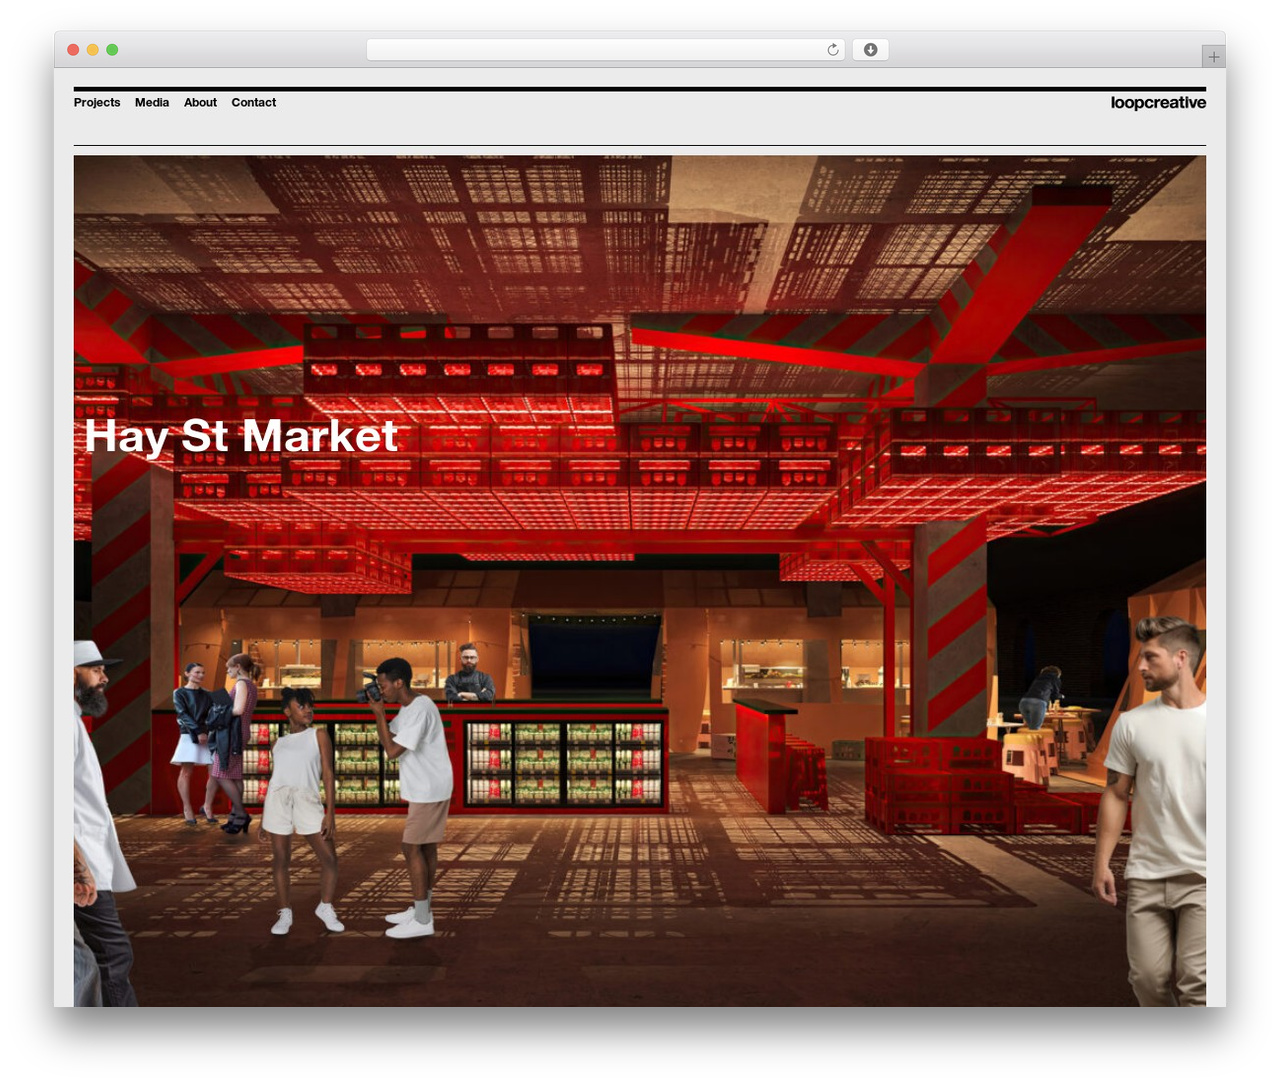The height and width of the screenshot is (1084, 1280).
Task: Select the Contact link
Action: 254,102
